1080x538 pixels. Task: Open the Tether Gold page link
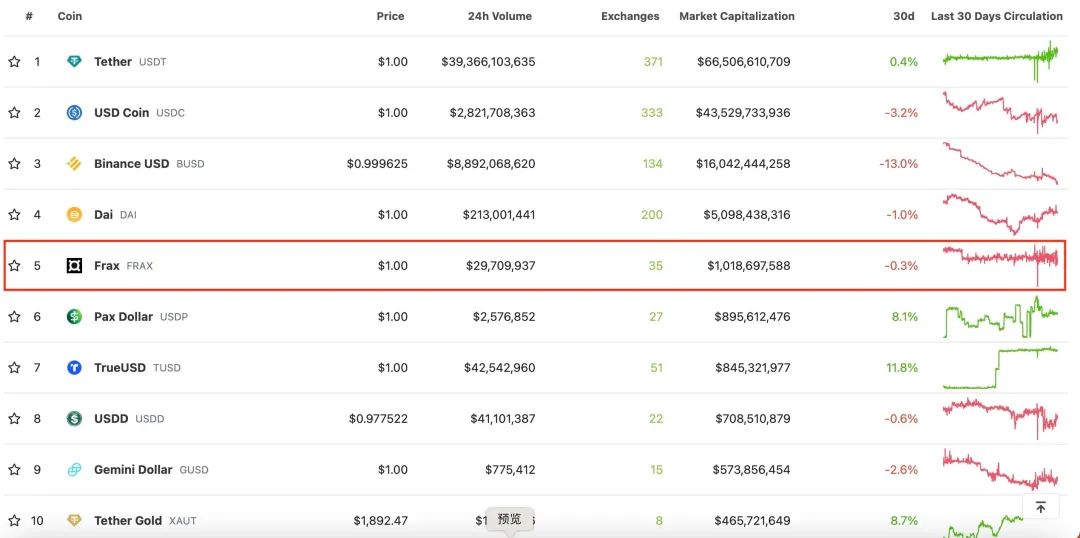[x=128, y=521]
